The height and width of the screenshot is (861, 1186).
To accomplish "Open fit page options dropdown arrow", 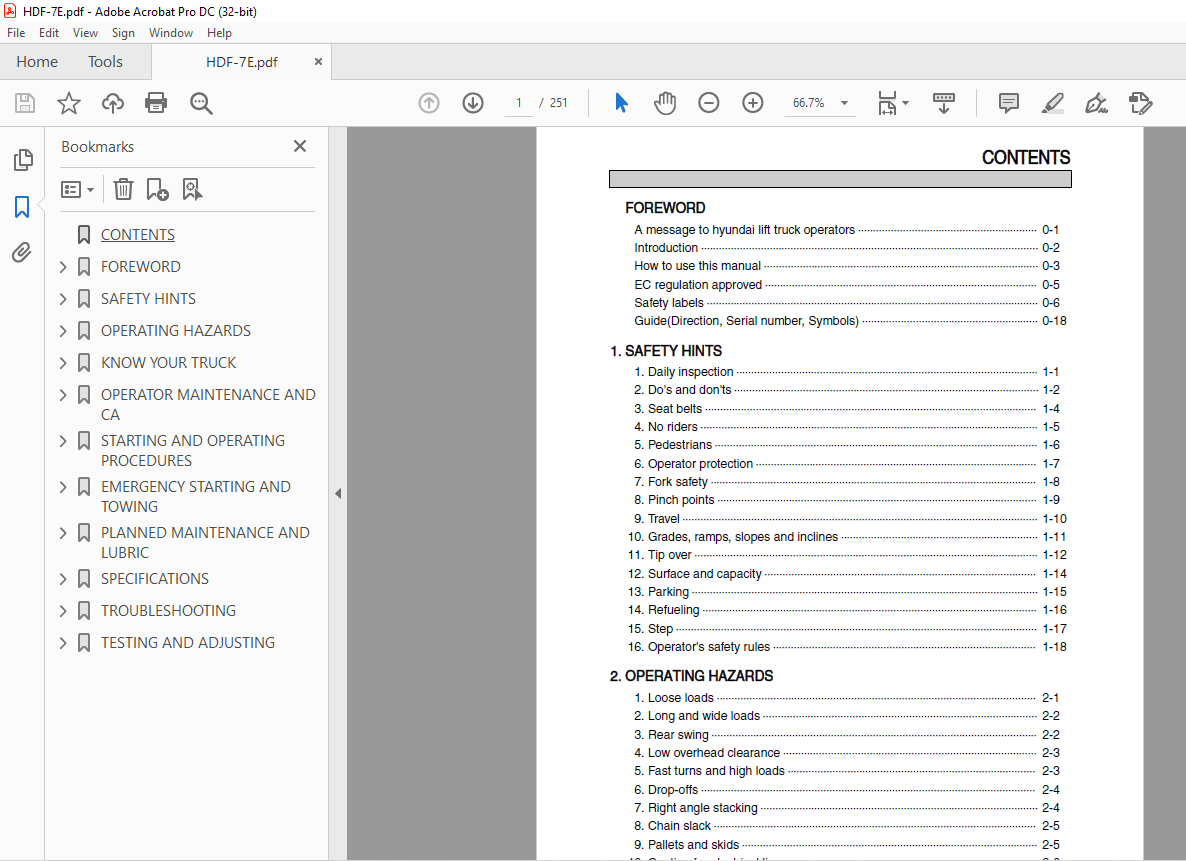I will pos(905,103).
